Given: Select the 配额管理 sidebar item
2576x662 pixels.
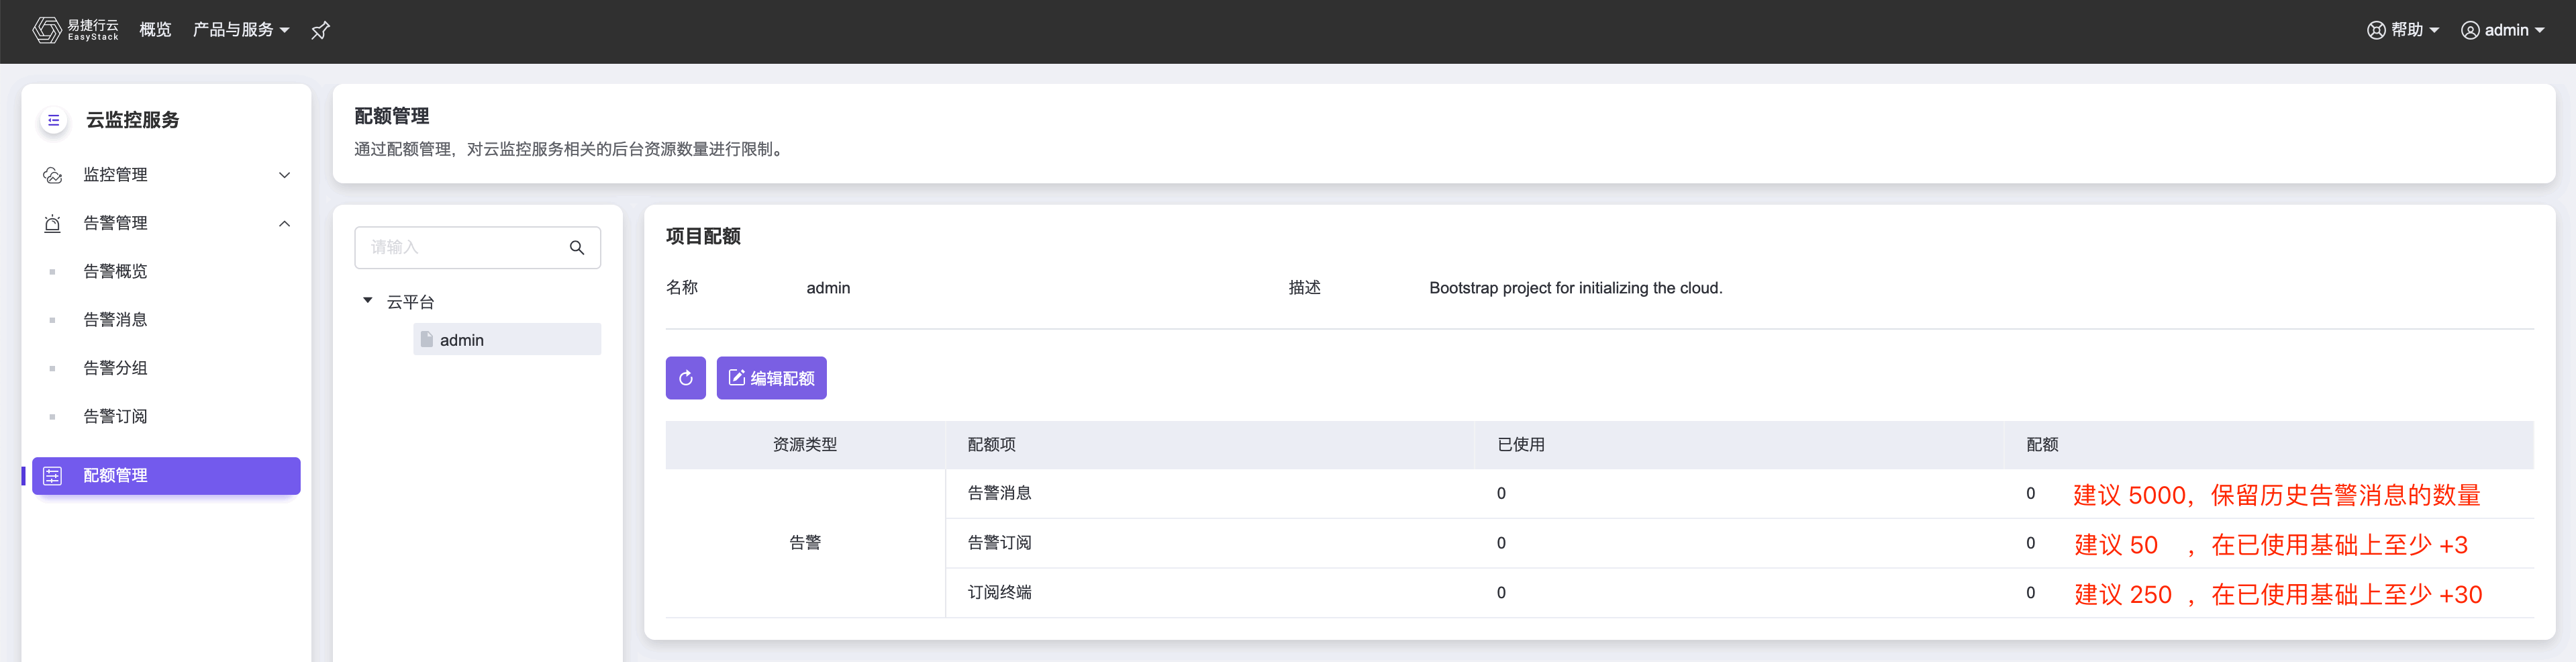Looking at the screenshot, I should [166, 476].
